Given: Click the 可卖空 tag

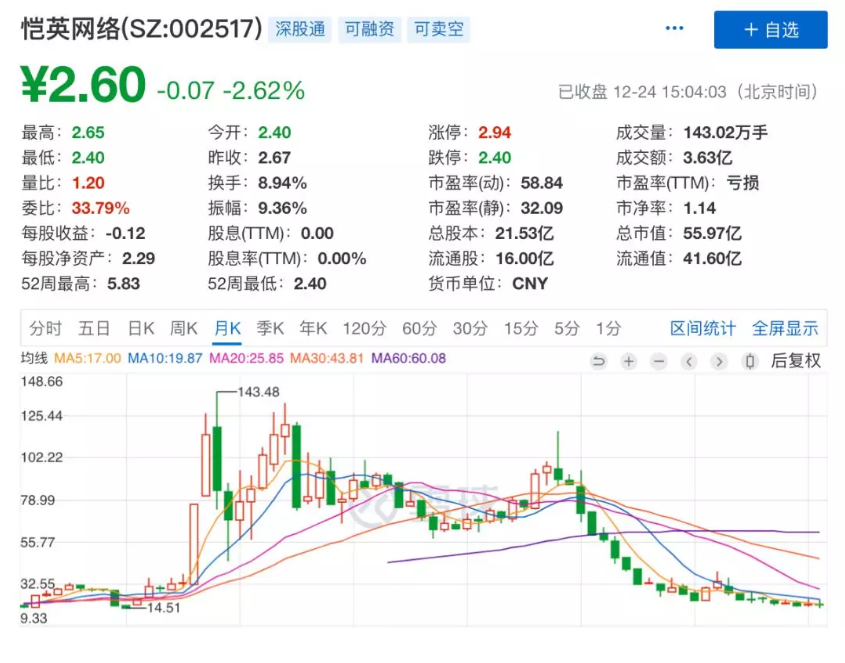Looking at the screenshot, I should [x=439, y=29].
